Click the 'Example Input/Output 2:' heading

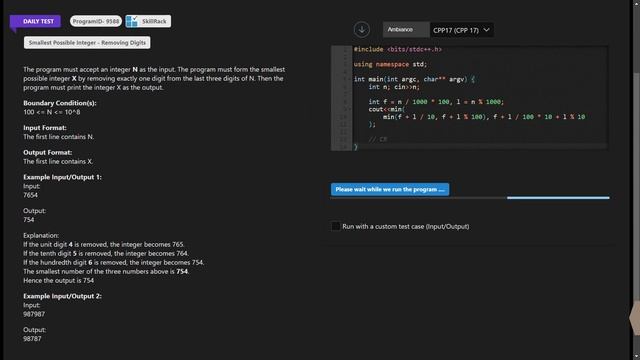pyautogui.click(x=62, y=296)
